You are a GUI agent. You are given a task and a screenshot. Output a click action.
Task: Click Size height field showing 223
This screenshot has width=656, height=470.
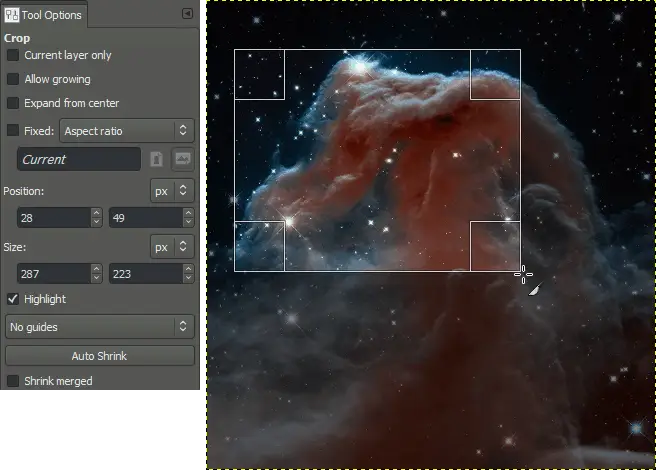point(146,274)
